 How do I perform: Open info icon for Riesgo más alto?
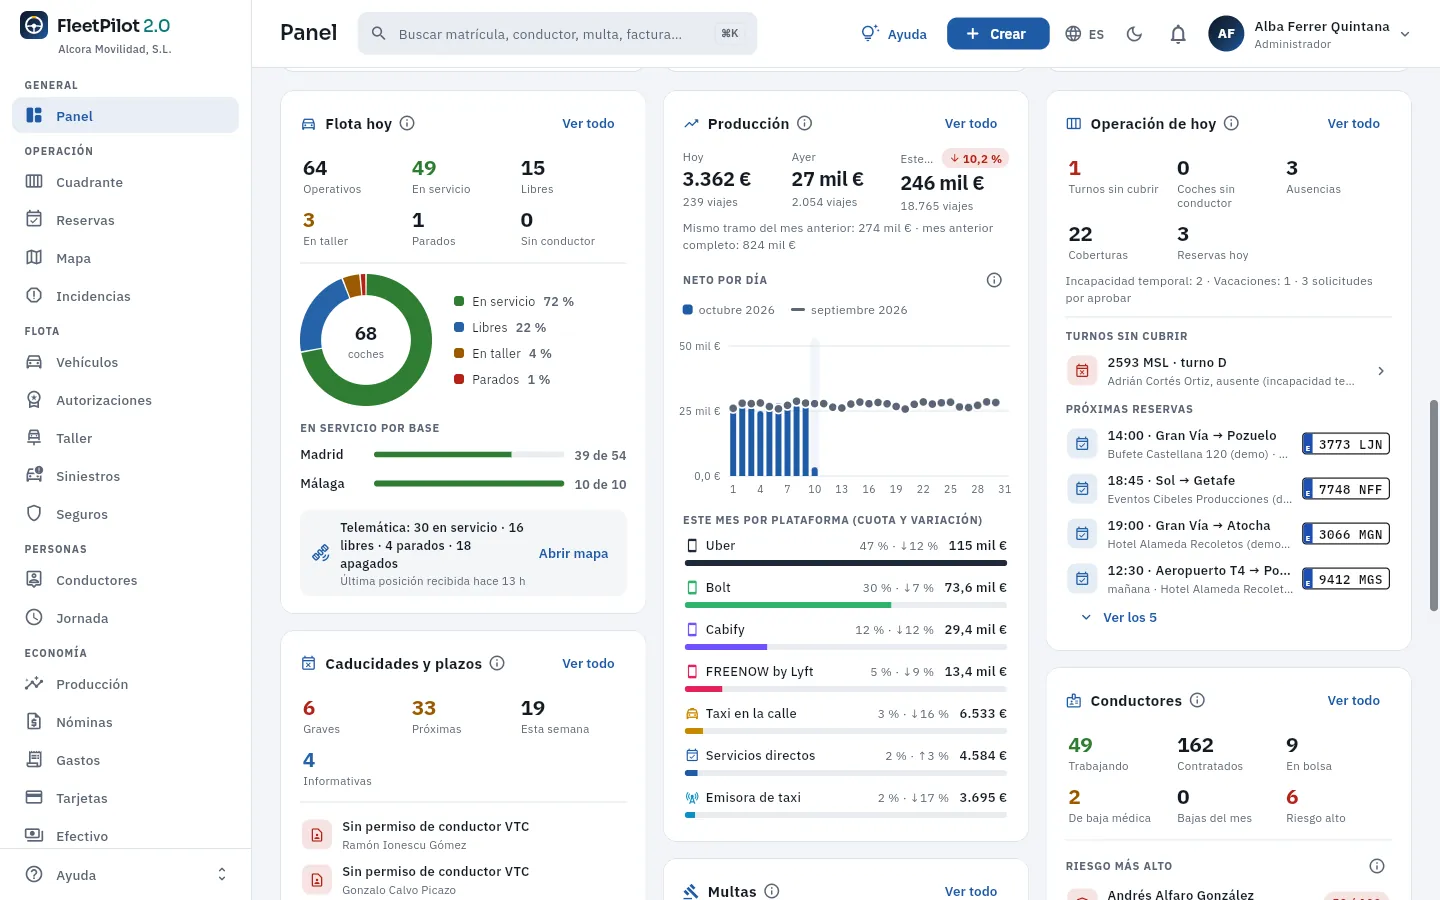[x=1377, y=866]
